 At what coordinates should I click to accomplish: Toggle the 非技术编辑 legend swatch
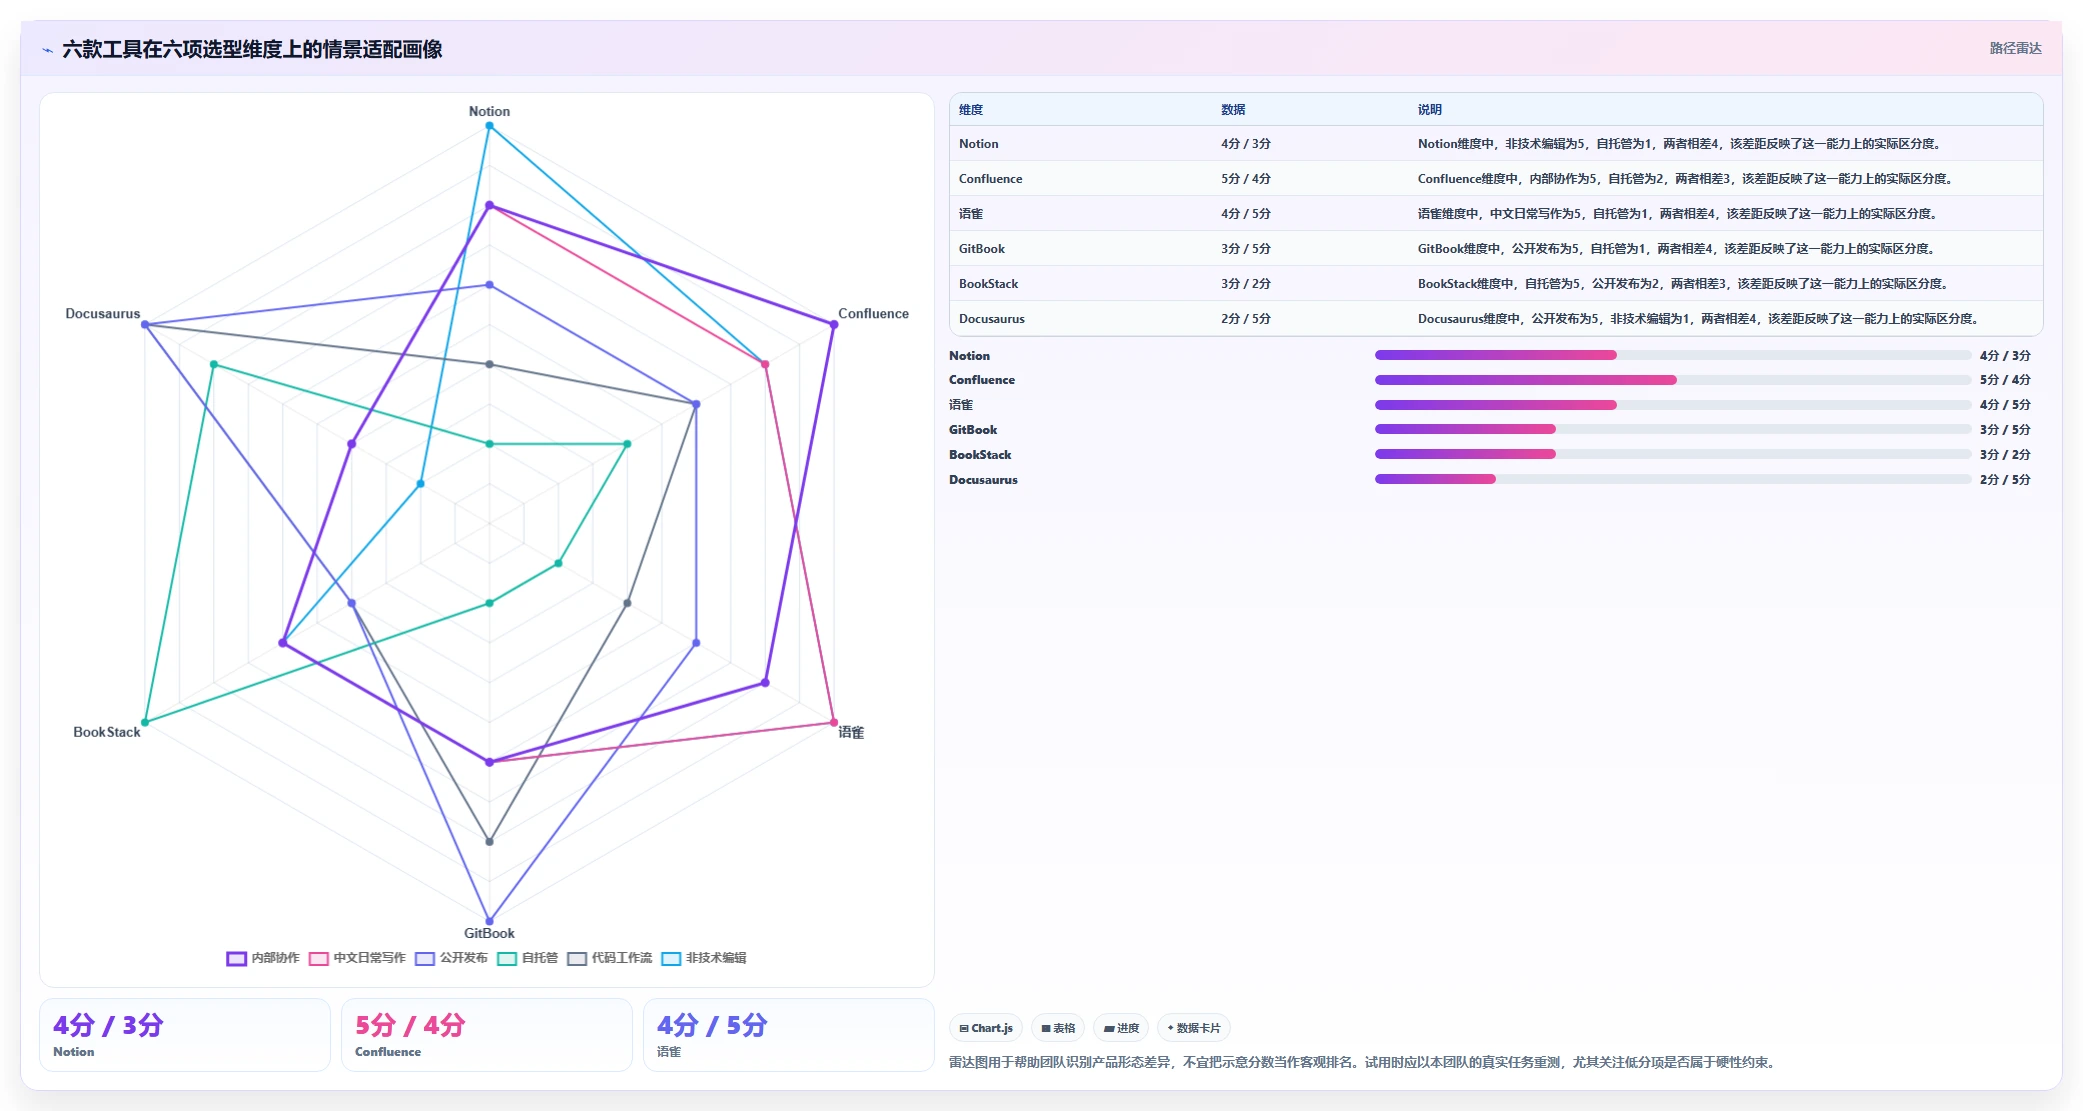[671, 958]
